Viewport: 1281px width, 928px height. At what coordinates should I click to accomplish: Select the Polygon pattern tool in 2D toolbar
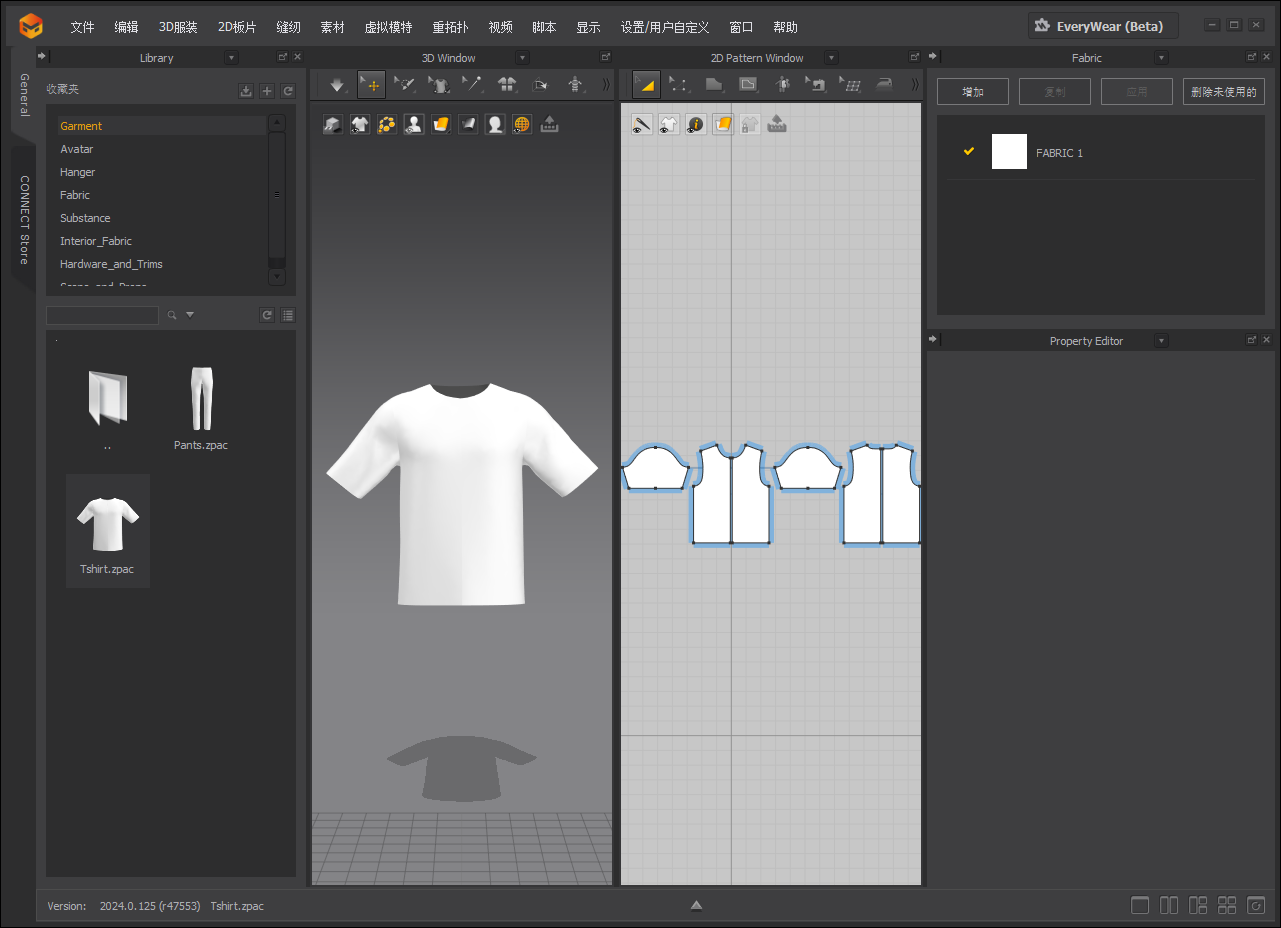point(714,85)
